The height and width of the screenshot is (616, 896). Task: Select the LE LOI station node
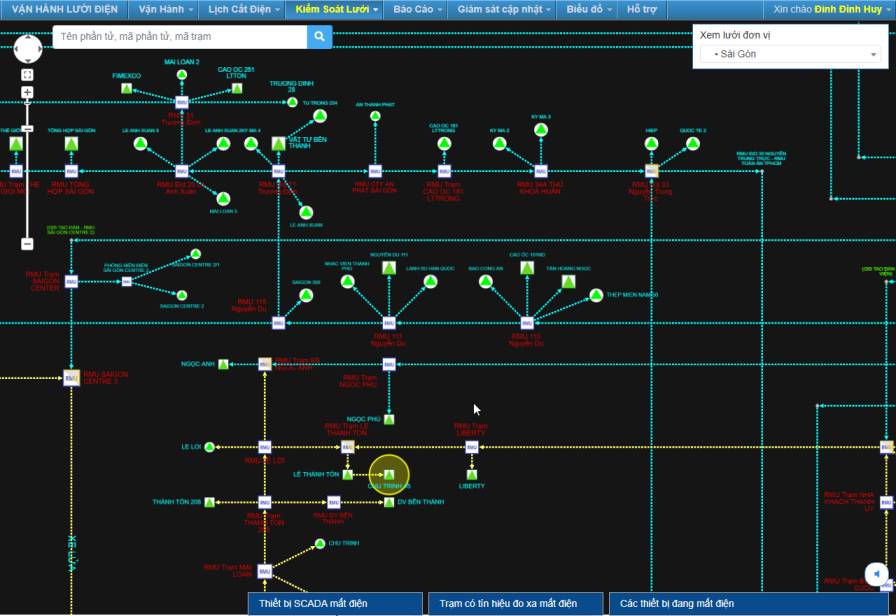210,447
